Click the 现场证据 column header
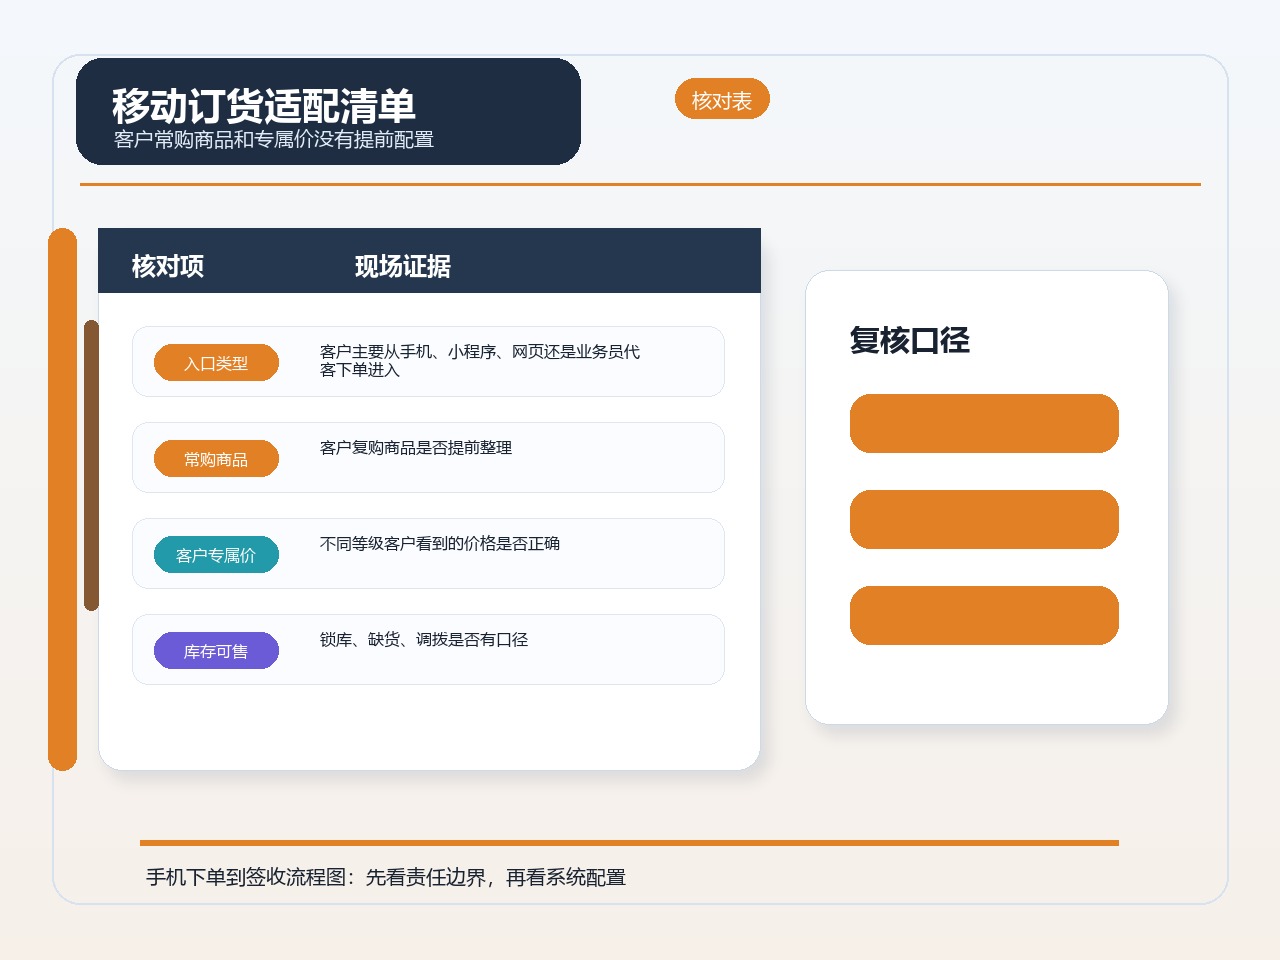This screenshot has height=960, width=1280. 403,266
